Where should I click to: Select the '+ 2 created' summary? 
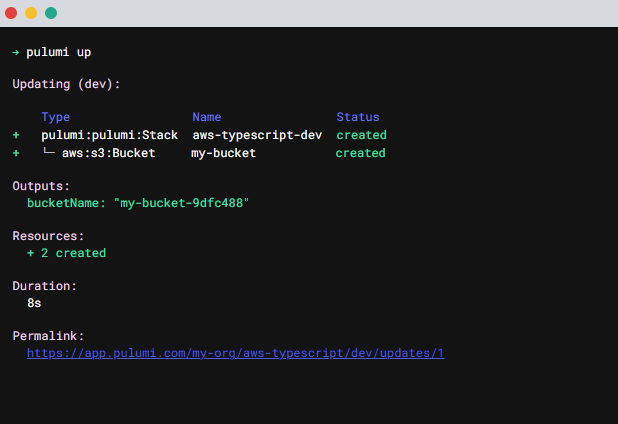pyautogui.click(x=67, y=253)
